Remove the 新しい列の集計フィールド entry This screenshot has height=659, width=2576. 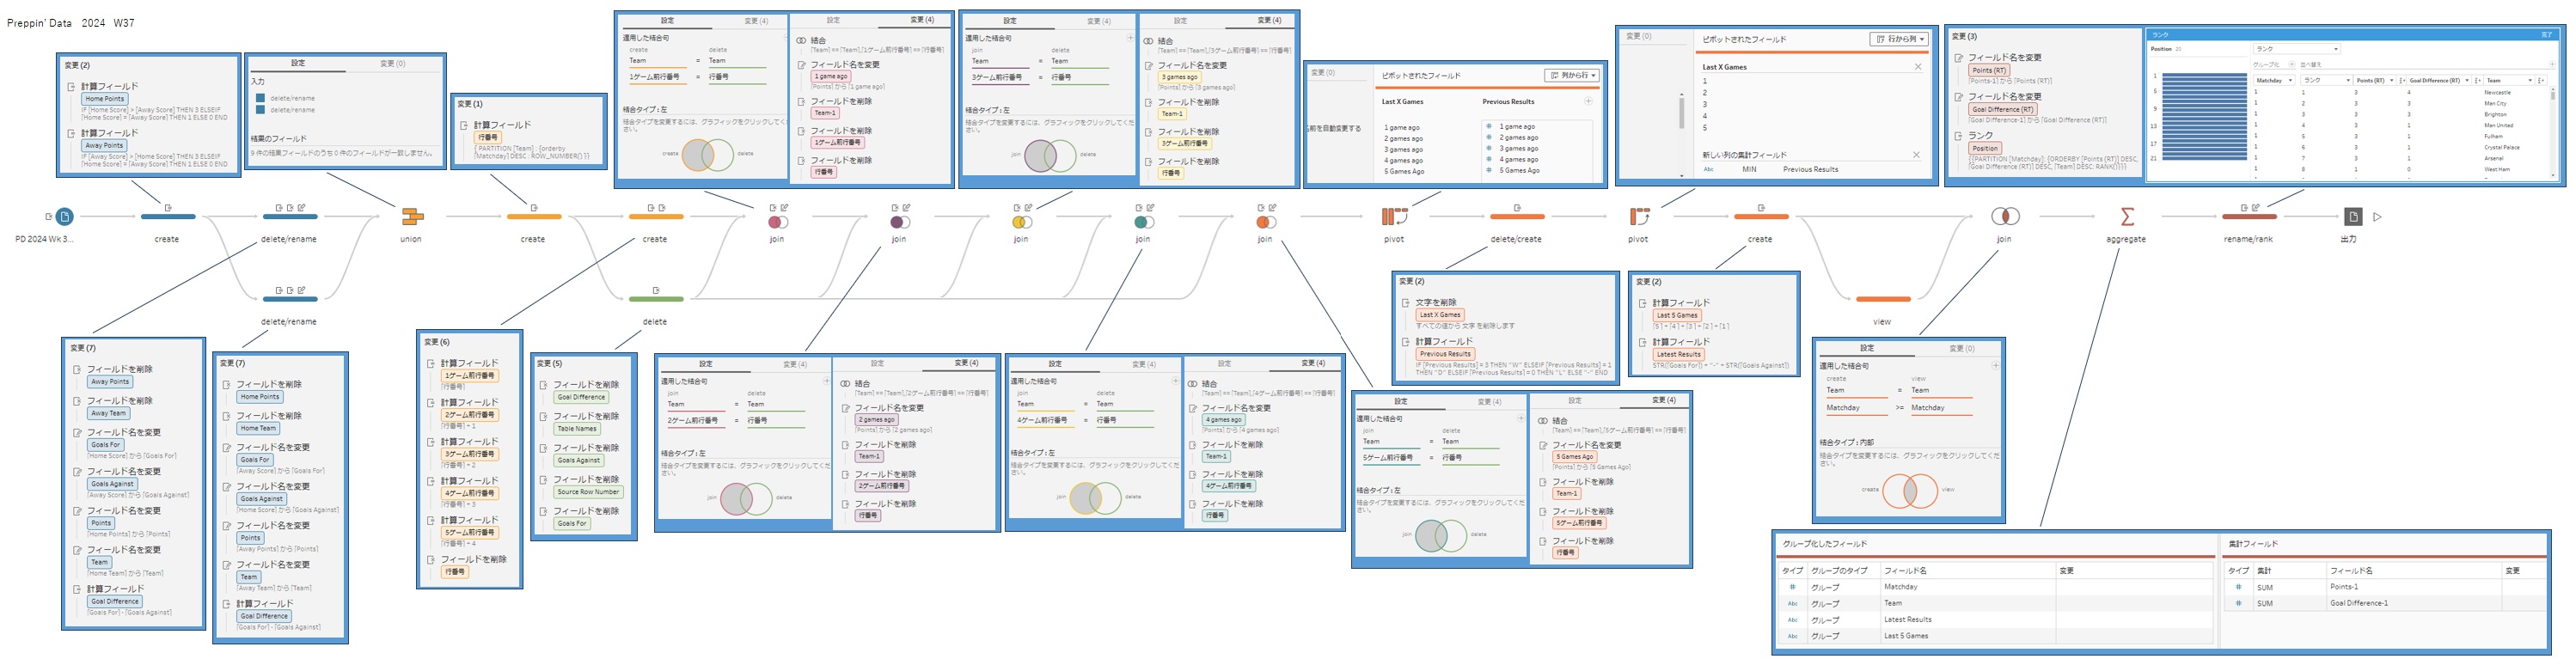(1916, 155)
